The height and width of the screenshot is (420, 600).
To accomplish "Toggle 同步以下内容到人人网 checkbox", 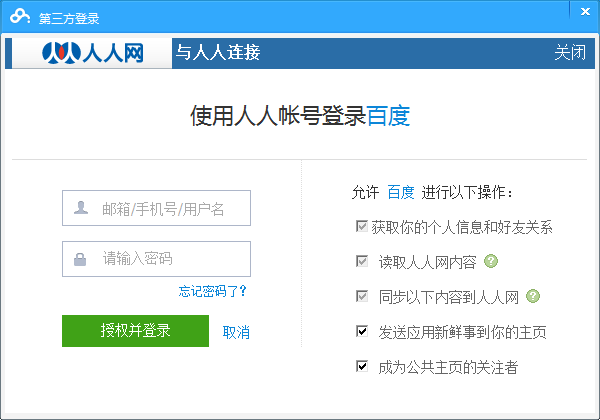I will click(362, 296).
